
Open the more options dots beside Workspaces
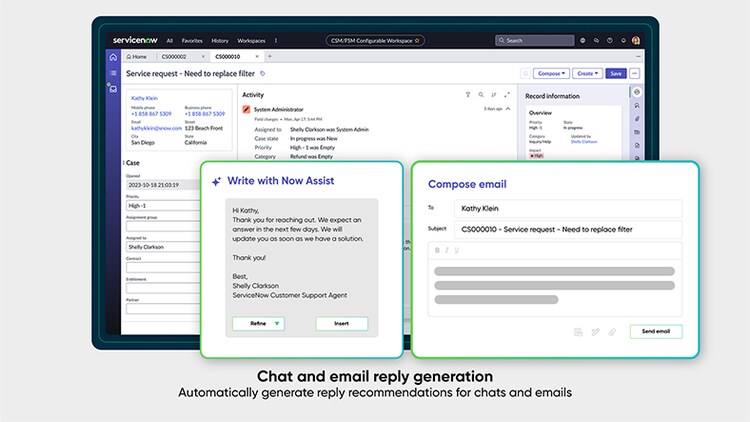[x=276, y=41]
